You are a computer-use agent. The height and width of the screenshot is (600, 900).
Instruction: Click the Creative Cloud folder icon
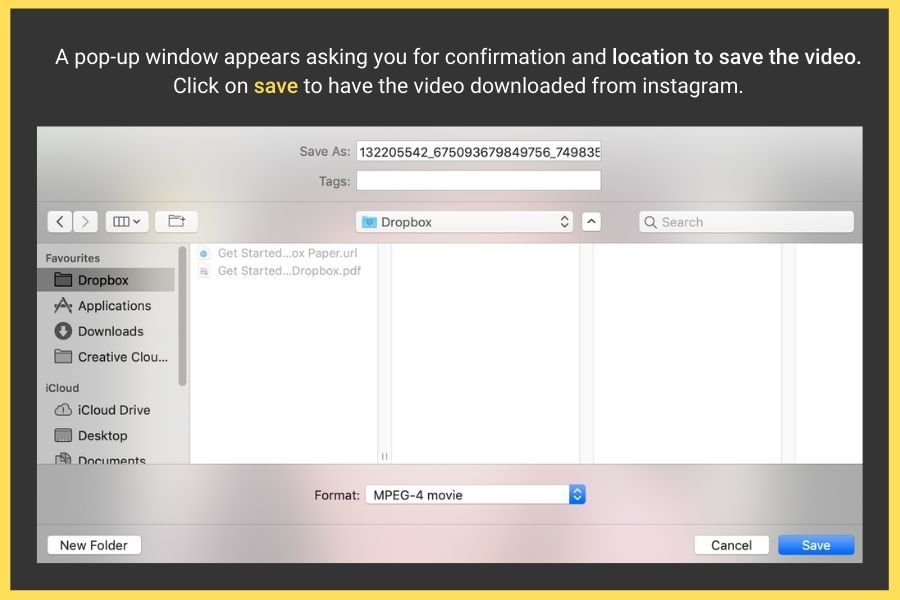click(x=63, y=357)
